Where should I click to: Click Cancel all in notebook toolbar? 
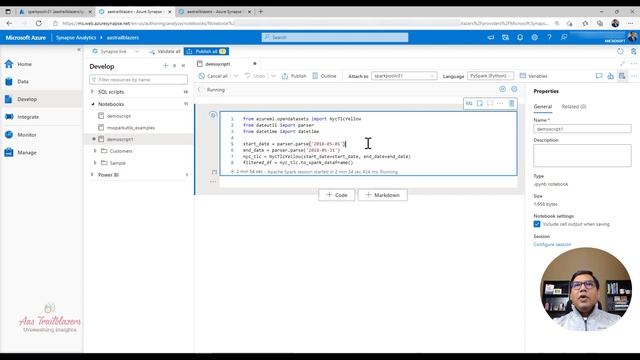213,76
